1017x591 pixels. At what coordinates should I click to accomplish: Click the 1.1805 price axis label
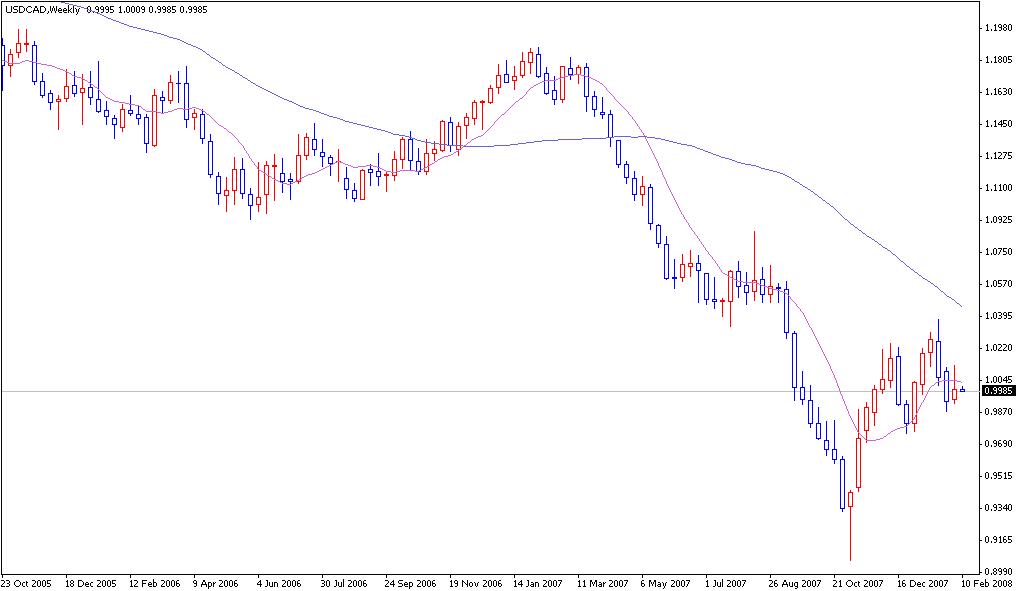(999, 60)
